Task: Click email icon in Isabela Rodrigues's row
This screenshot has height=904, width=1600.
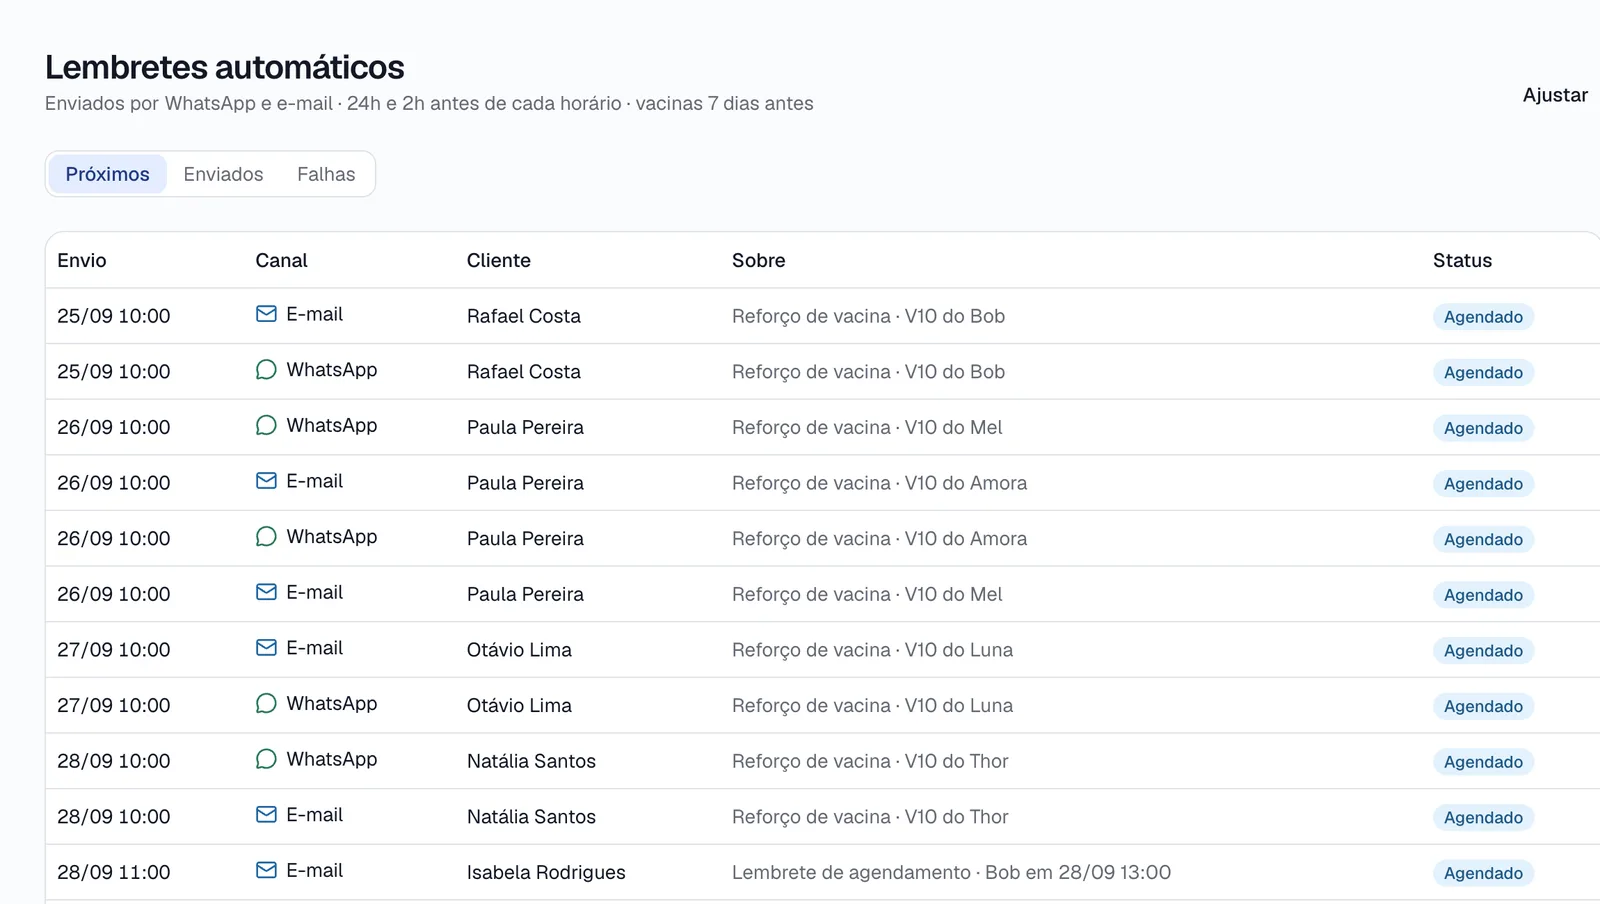Action: click(266, 870)
